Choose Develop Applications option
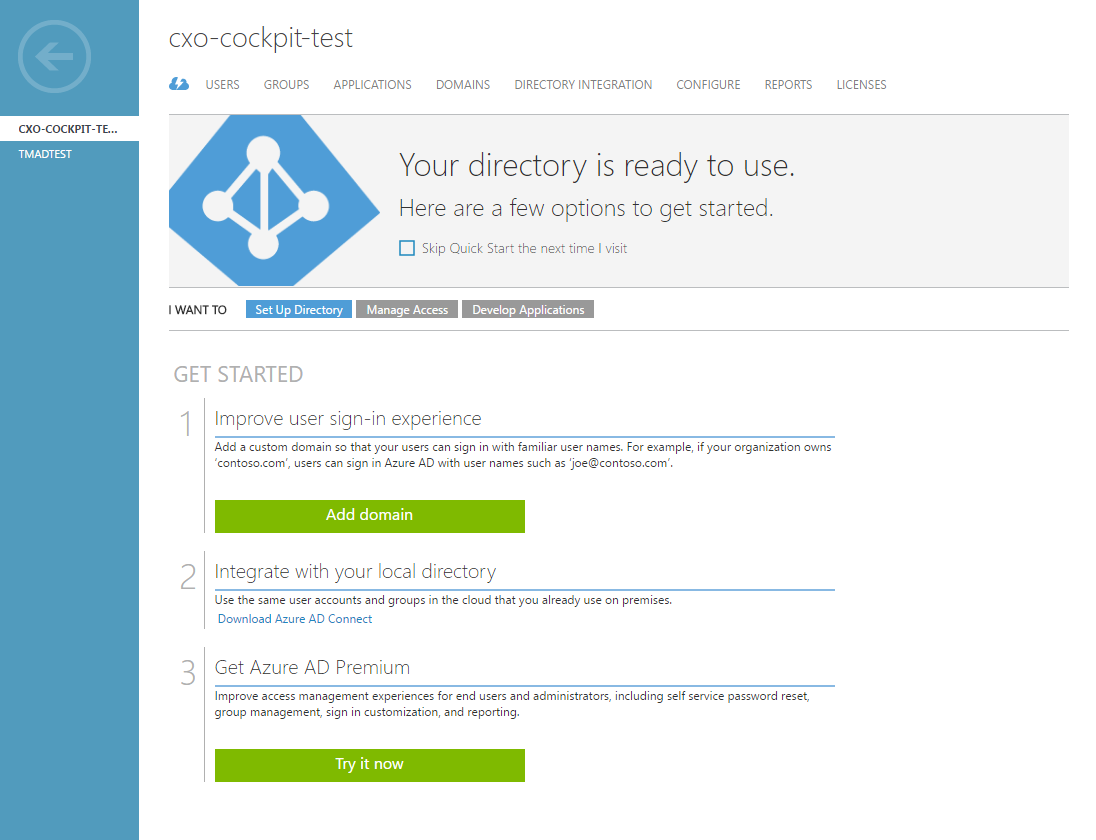1096x840 pixels. point(528,310)
